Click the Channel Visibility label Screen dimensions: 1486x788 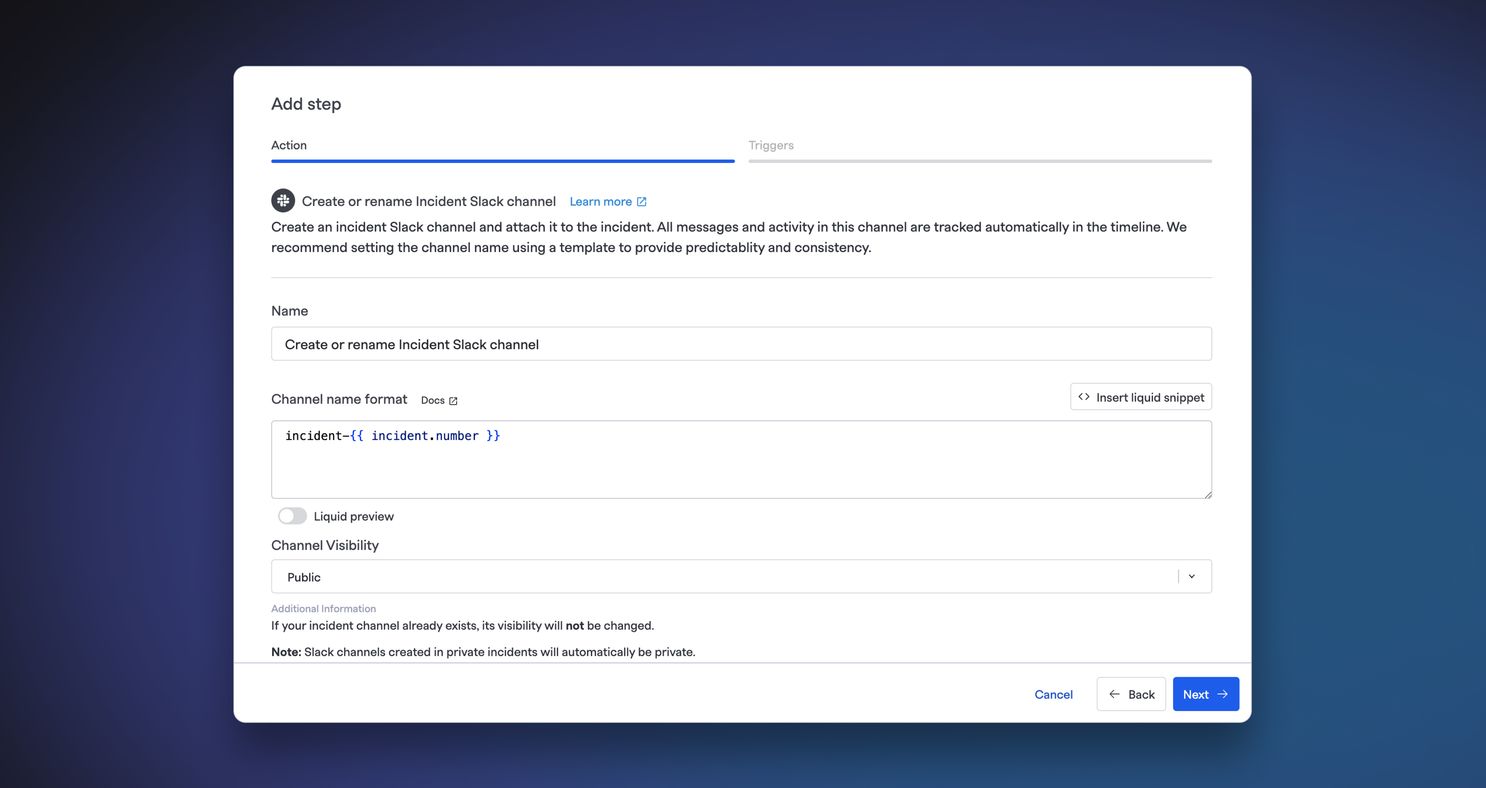[x=325, y=546]
